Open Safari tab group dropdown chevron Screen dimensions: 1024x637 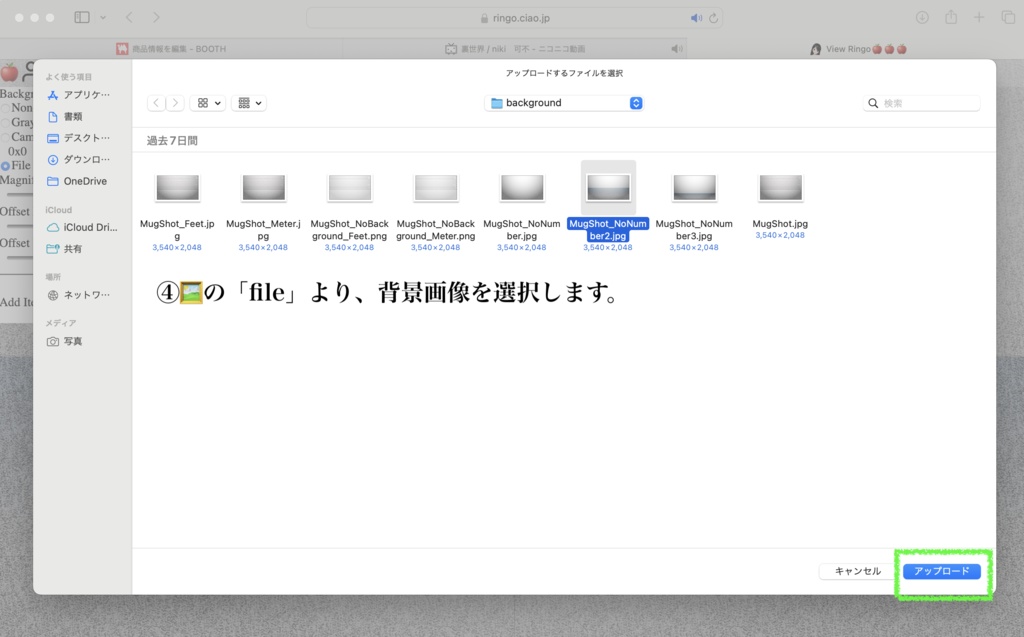[x=103, y=18]
